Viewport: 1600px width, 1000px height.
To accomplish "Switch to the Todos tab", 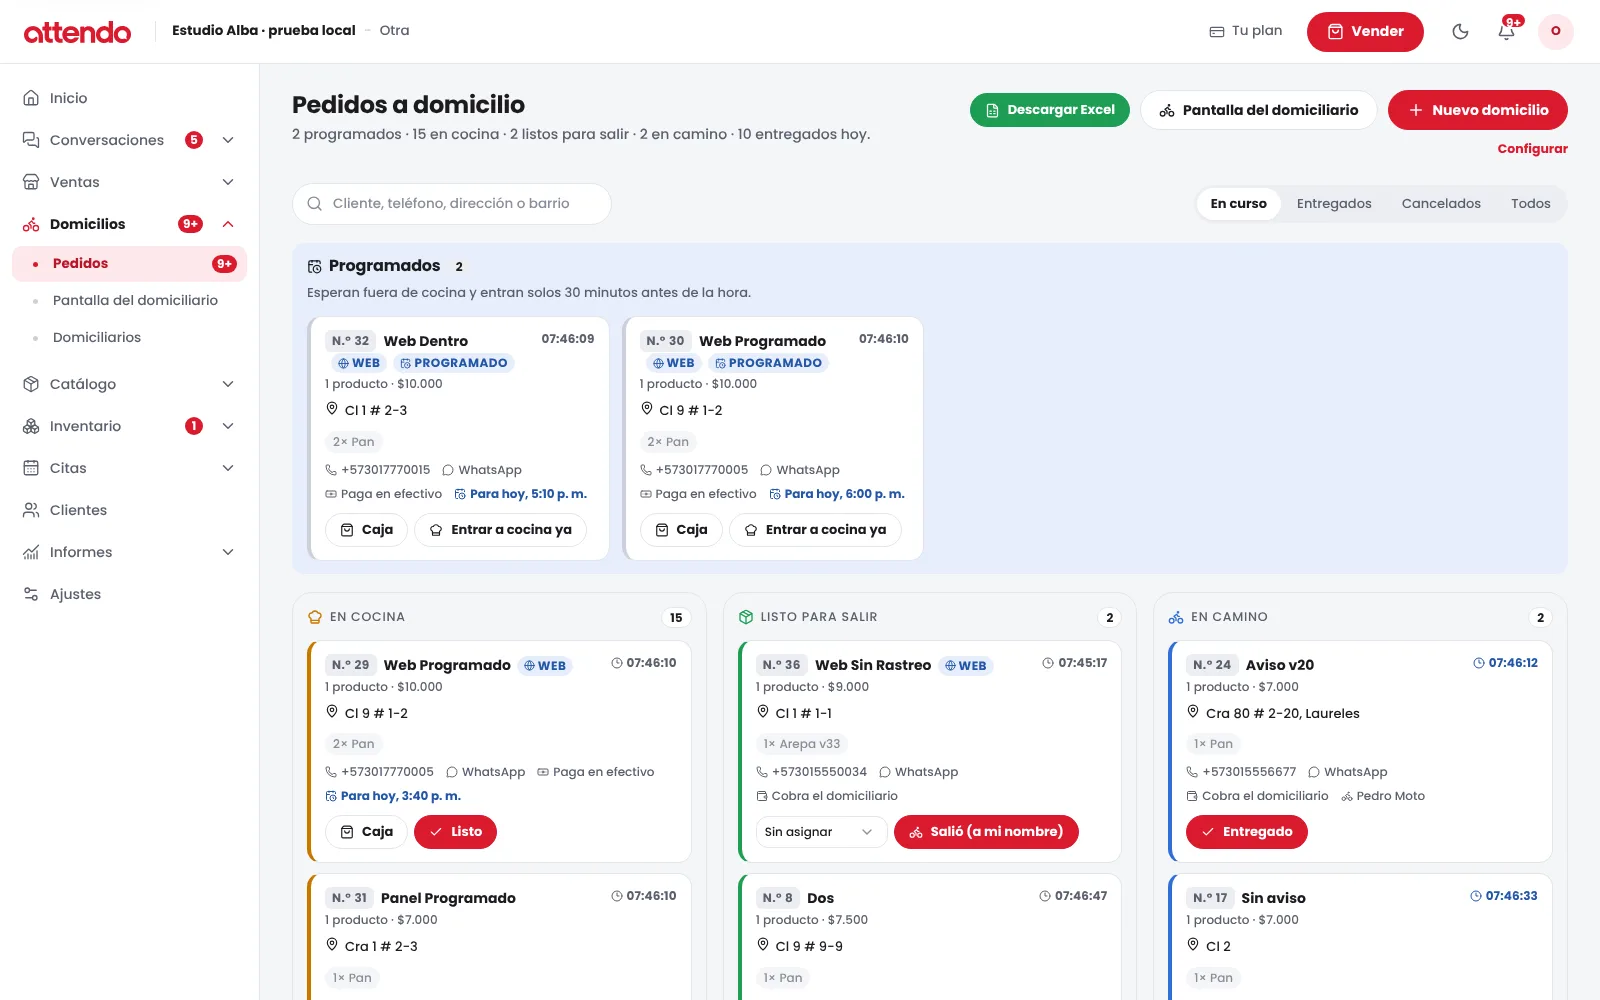I will click(1530, 204).
